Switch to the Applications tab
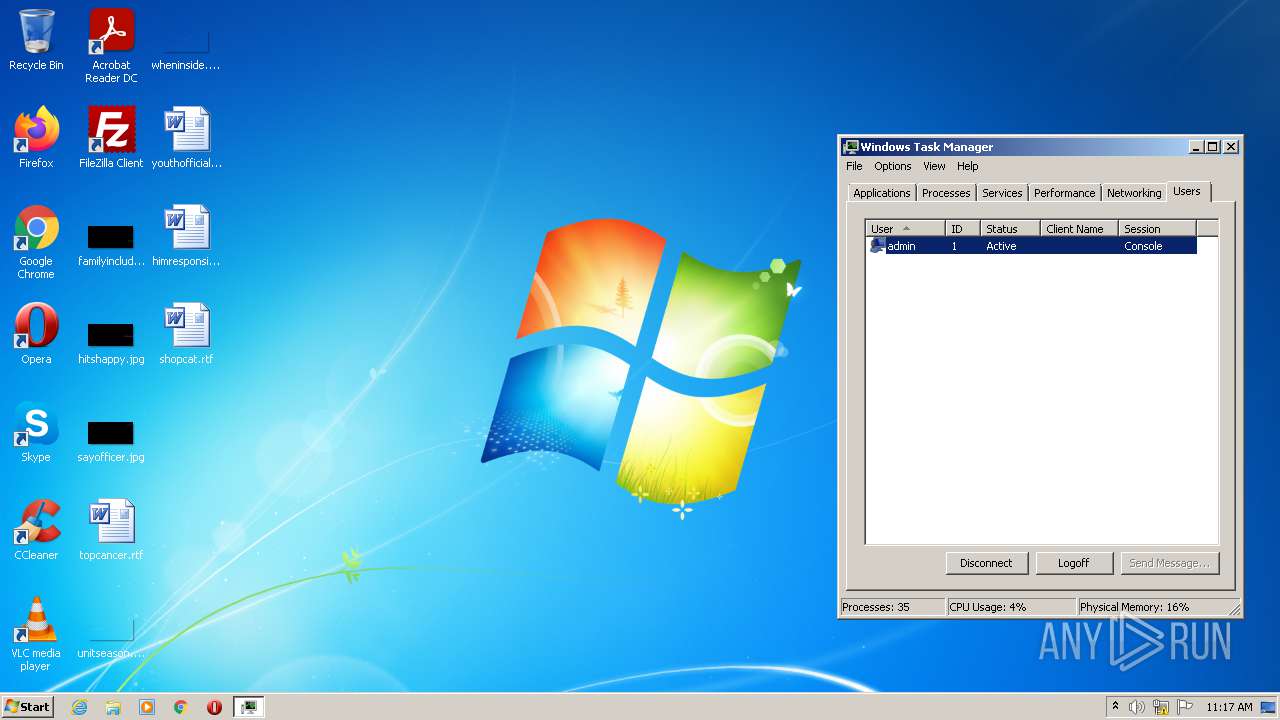 tap(881, 193)
